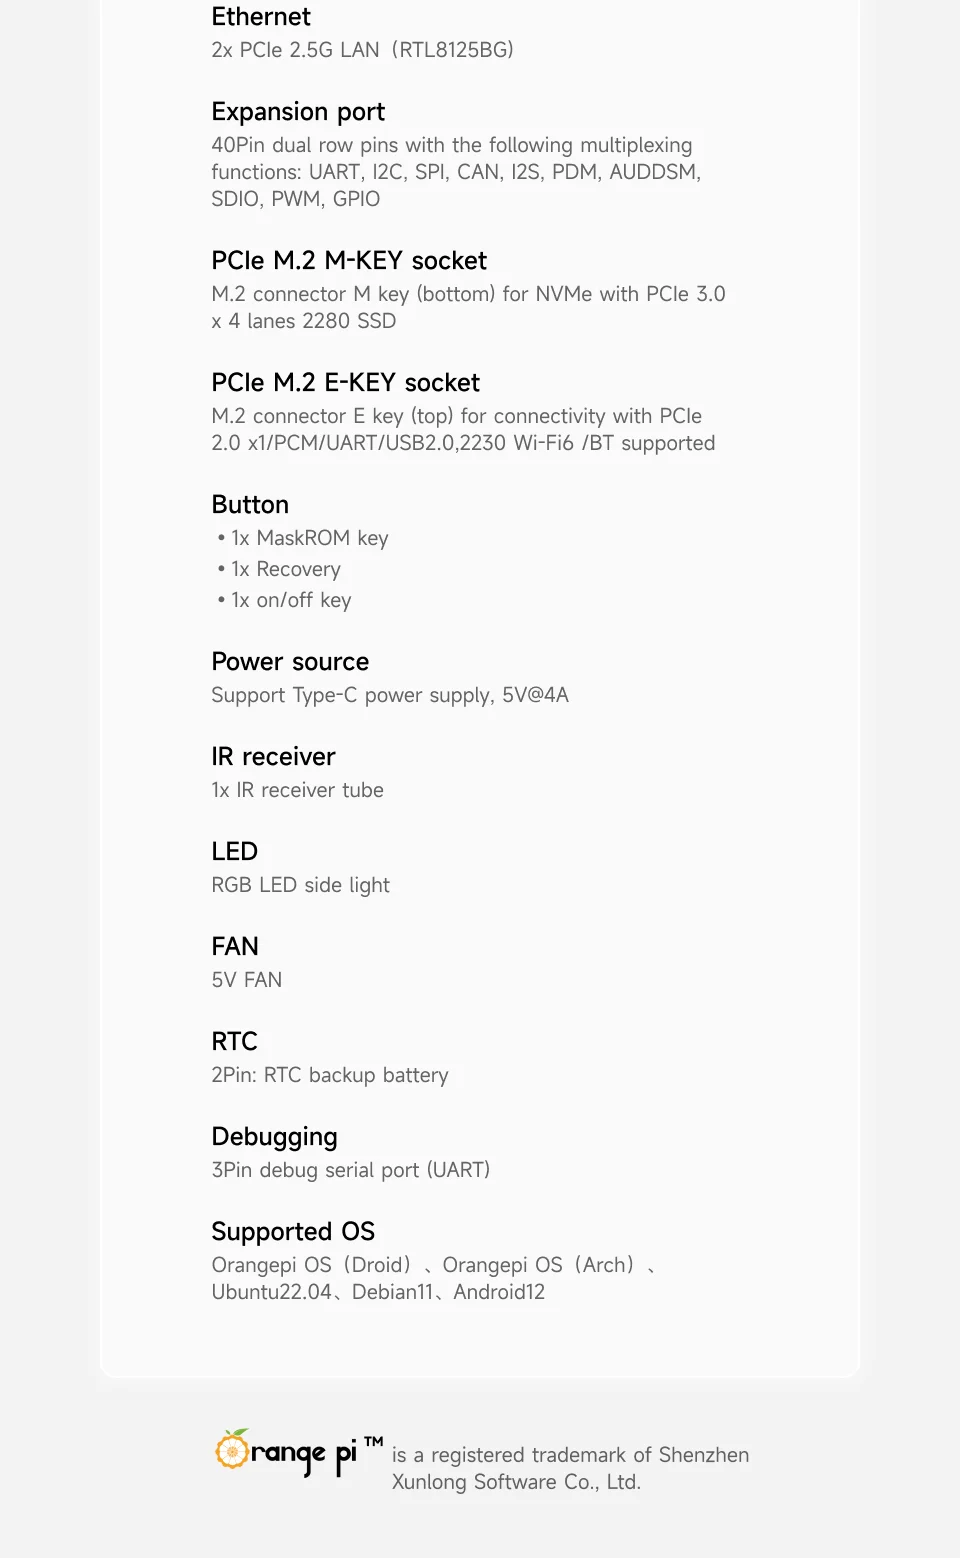Click the 1x on/off key bullet
Screen dimensions: 960x1558
point(285,600)
